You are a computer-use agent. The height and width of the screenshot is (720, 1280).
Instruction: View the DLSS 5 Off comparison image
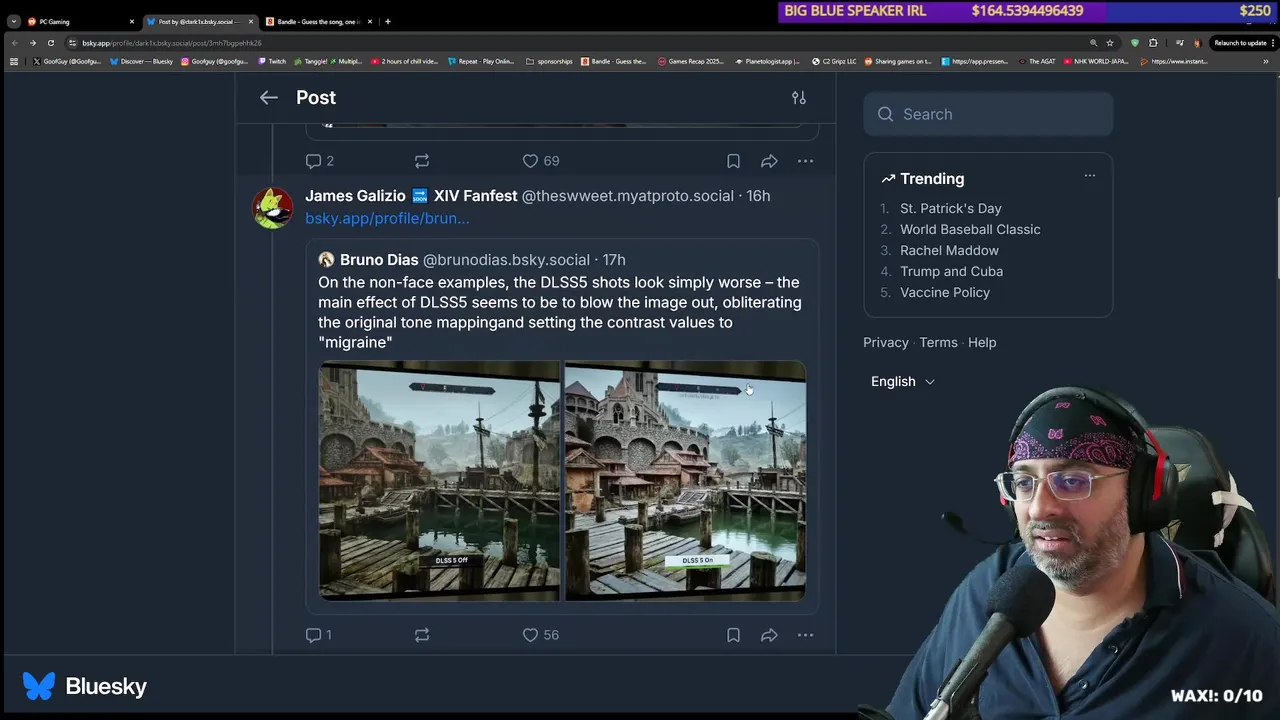(x=439, y=481)
